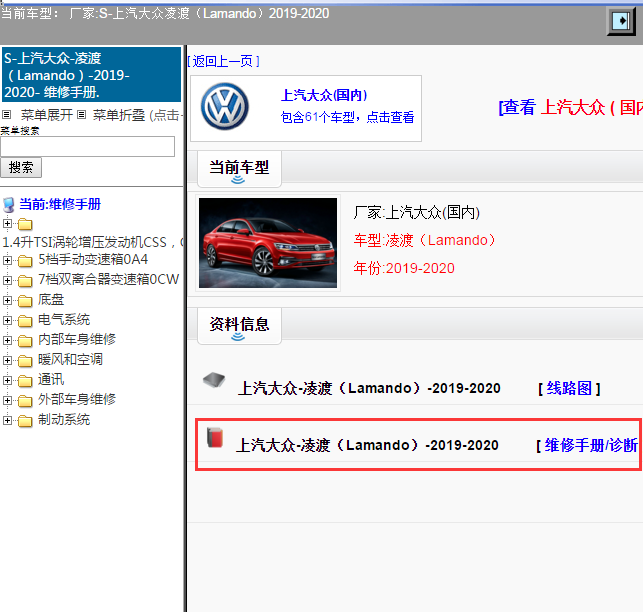
Task: Select the 7档双离合器变速箱0CW tree item
Action: (108, 279)
